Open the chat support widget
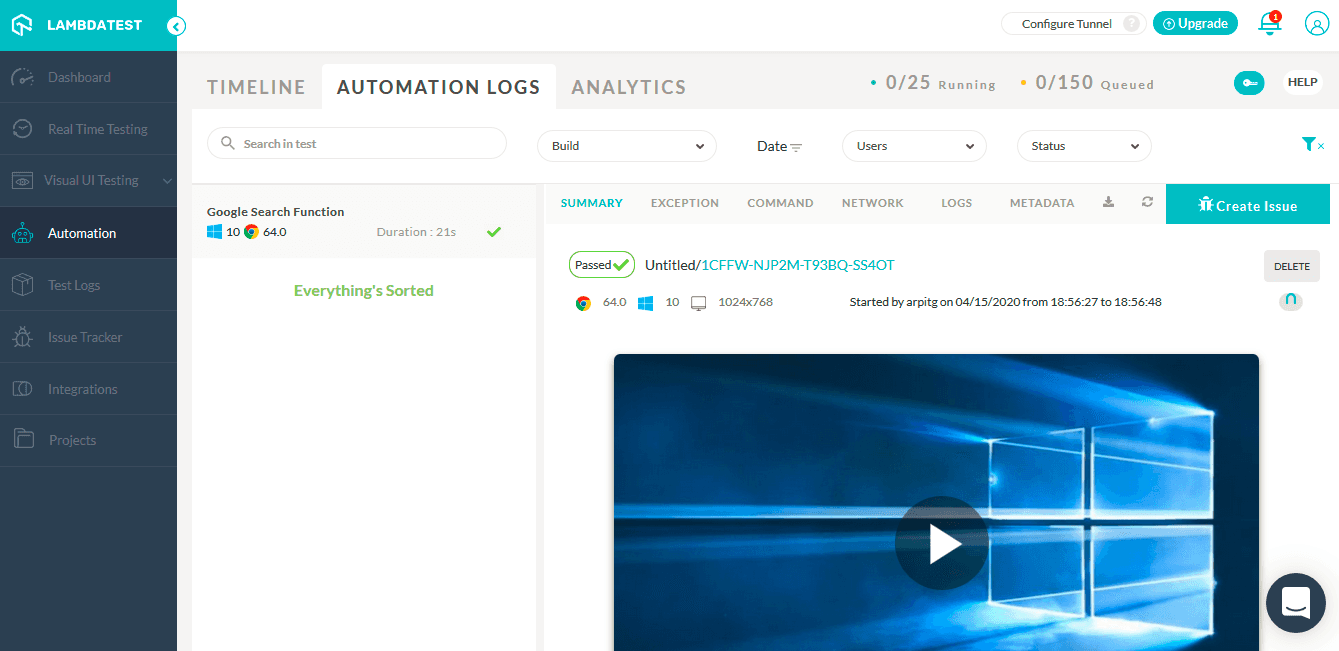Image resolution: width=1339 pixels, height=651 pixels. coord(1296,603)
